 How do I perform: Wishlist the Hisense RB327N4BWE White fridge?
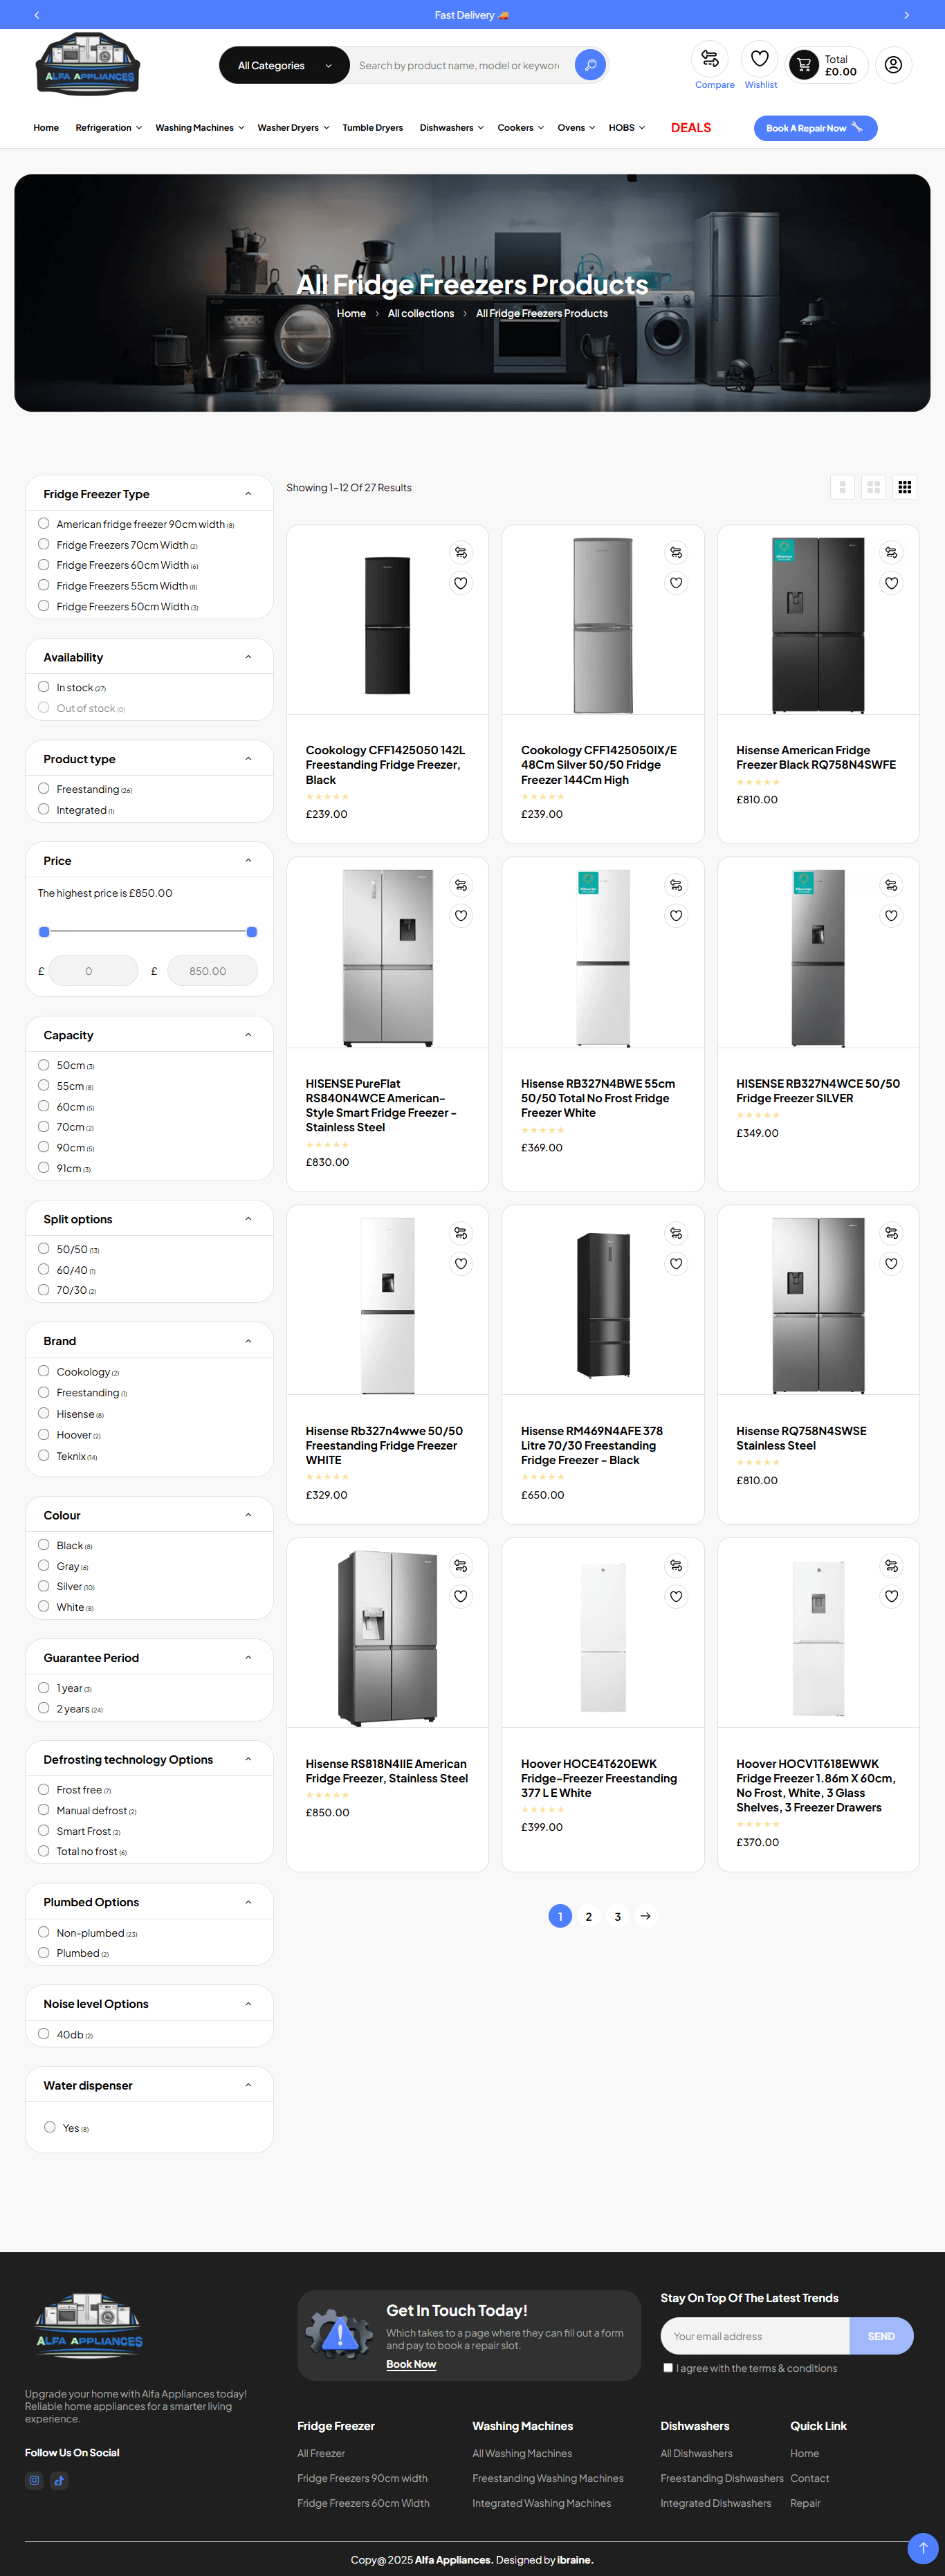[x=676, y=915]
